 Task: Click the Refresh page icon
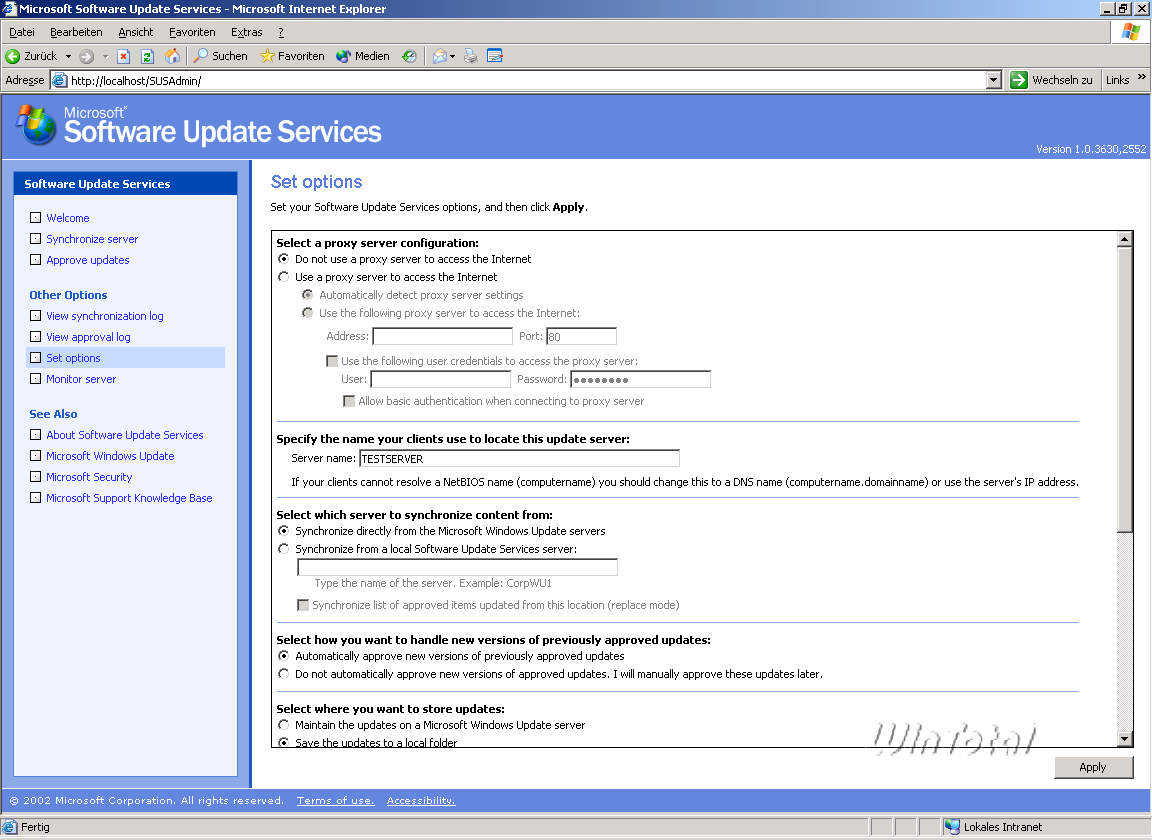147,56
